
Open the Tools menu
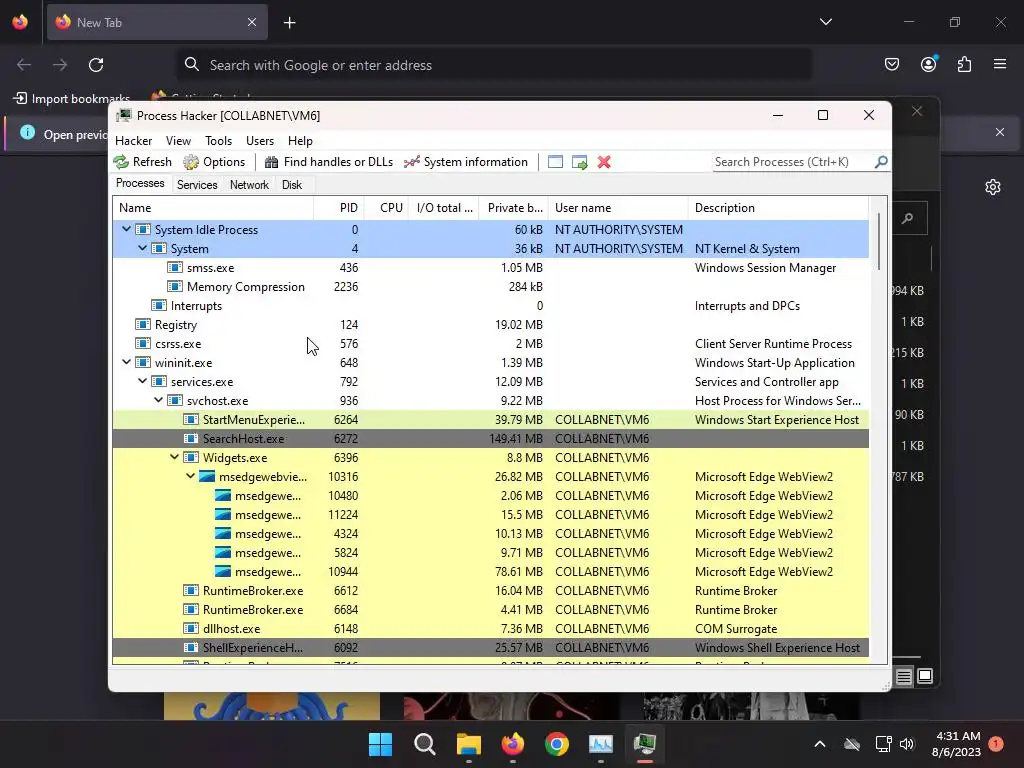[218, 141]
